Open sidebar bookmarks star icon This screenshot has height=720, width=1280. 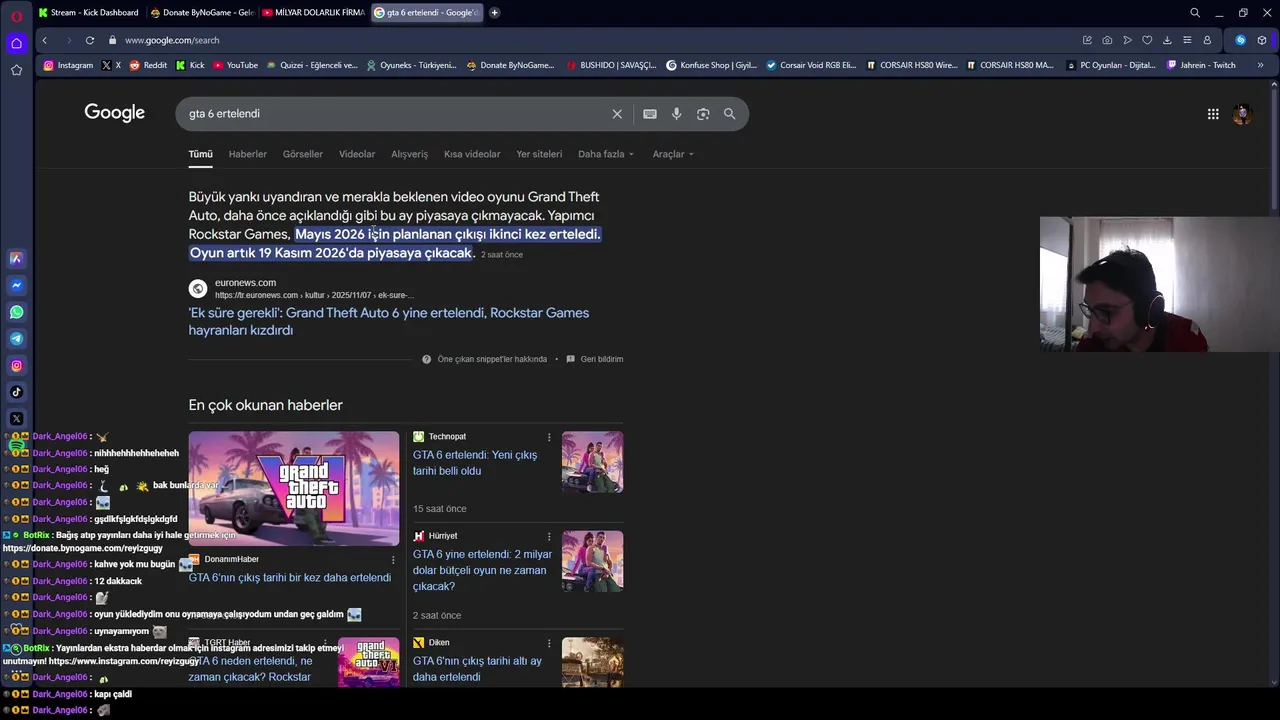[16, 70]
